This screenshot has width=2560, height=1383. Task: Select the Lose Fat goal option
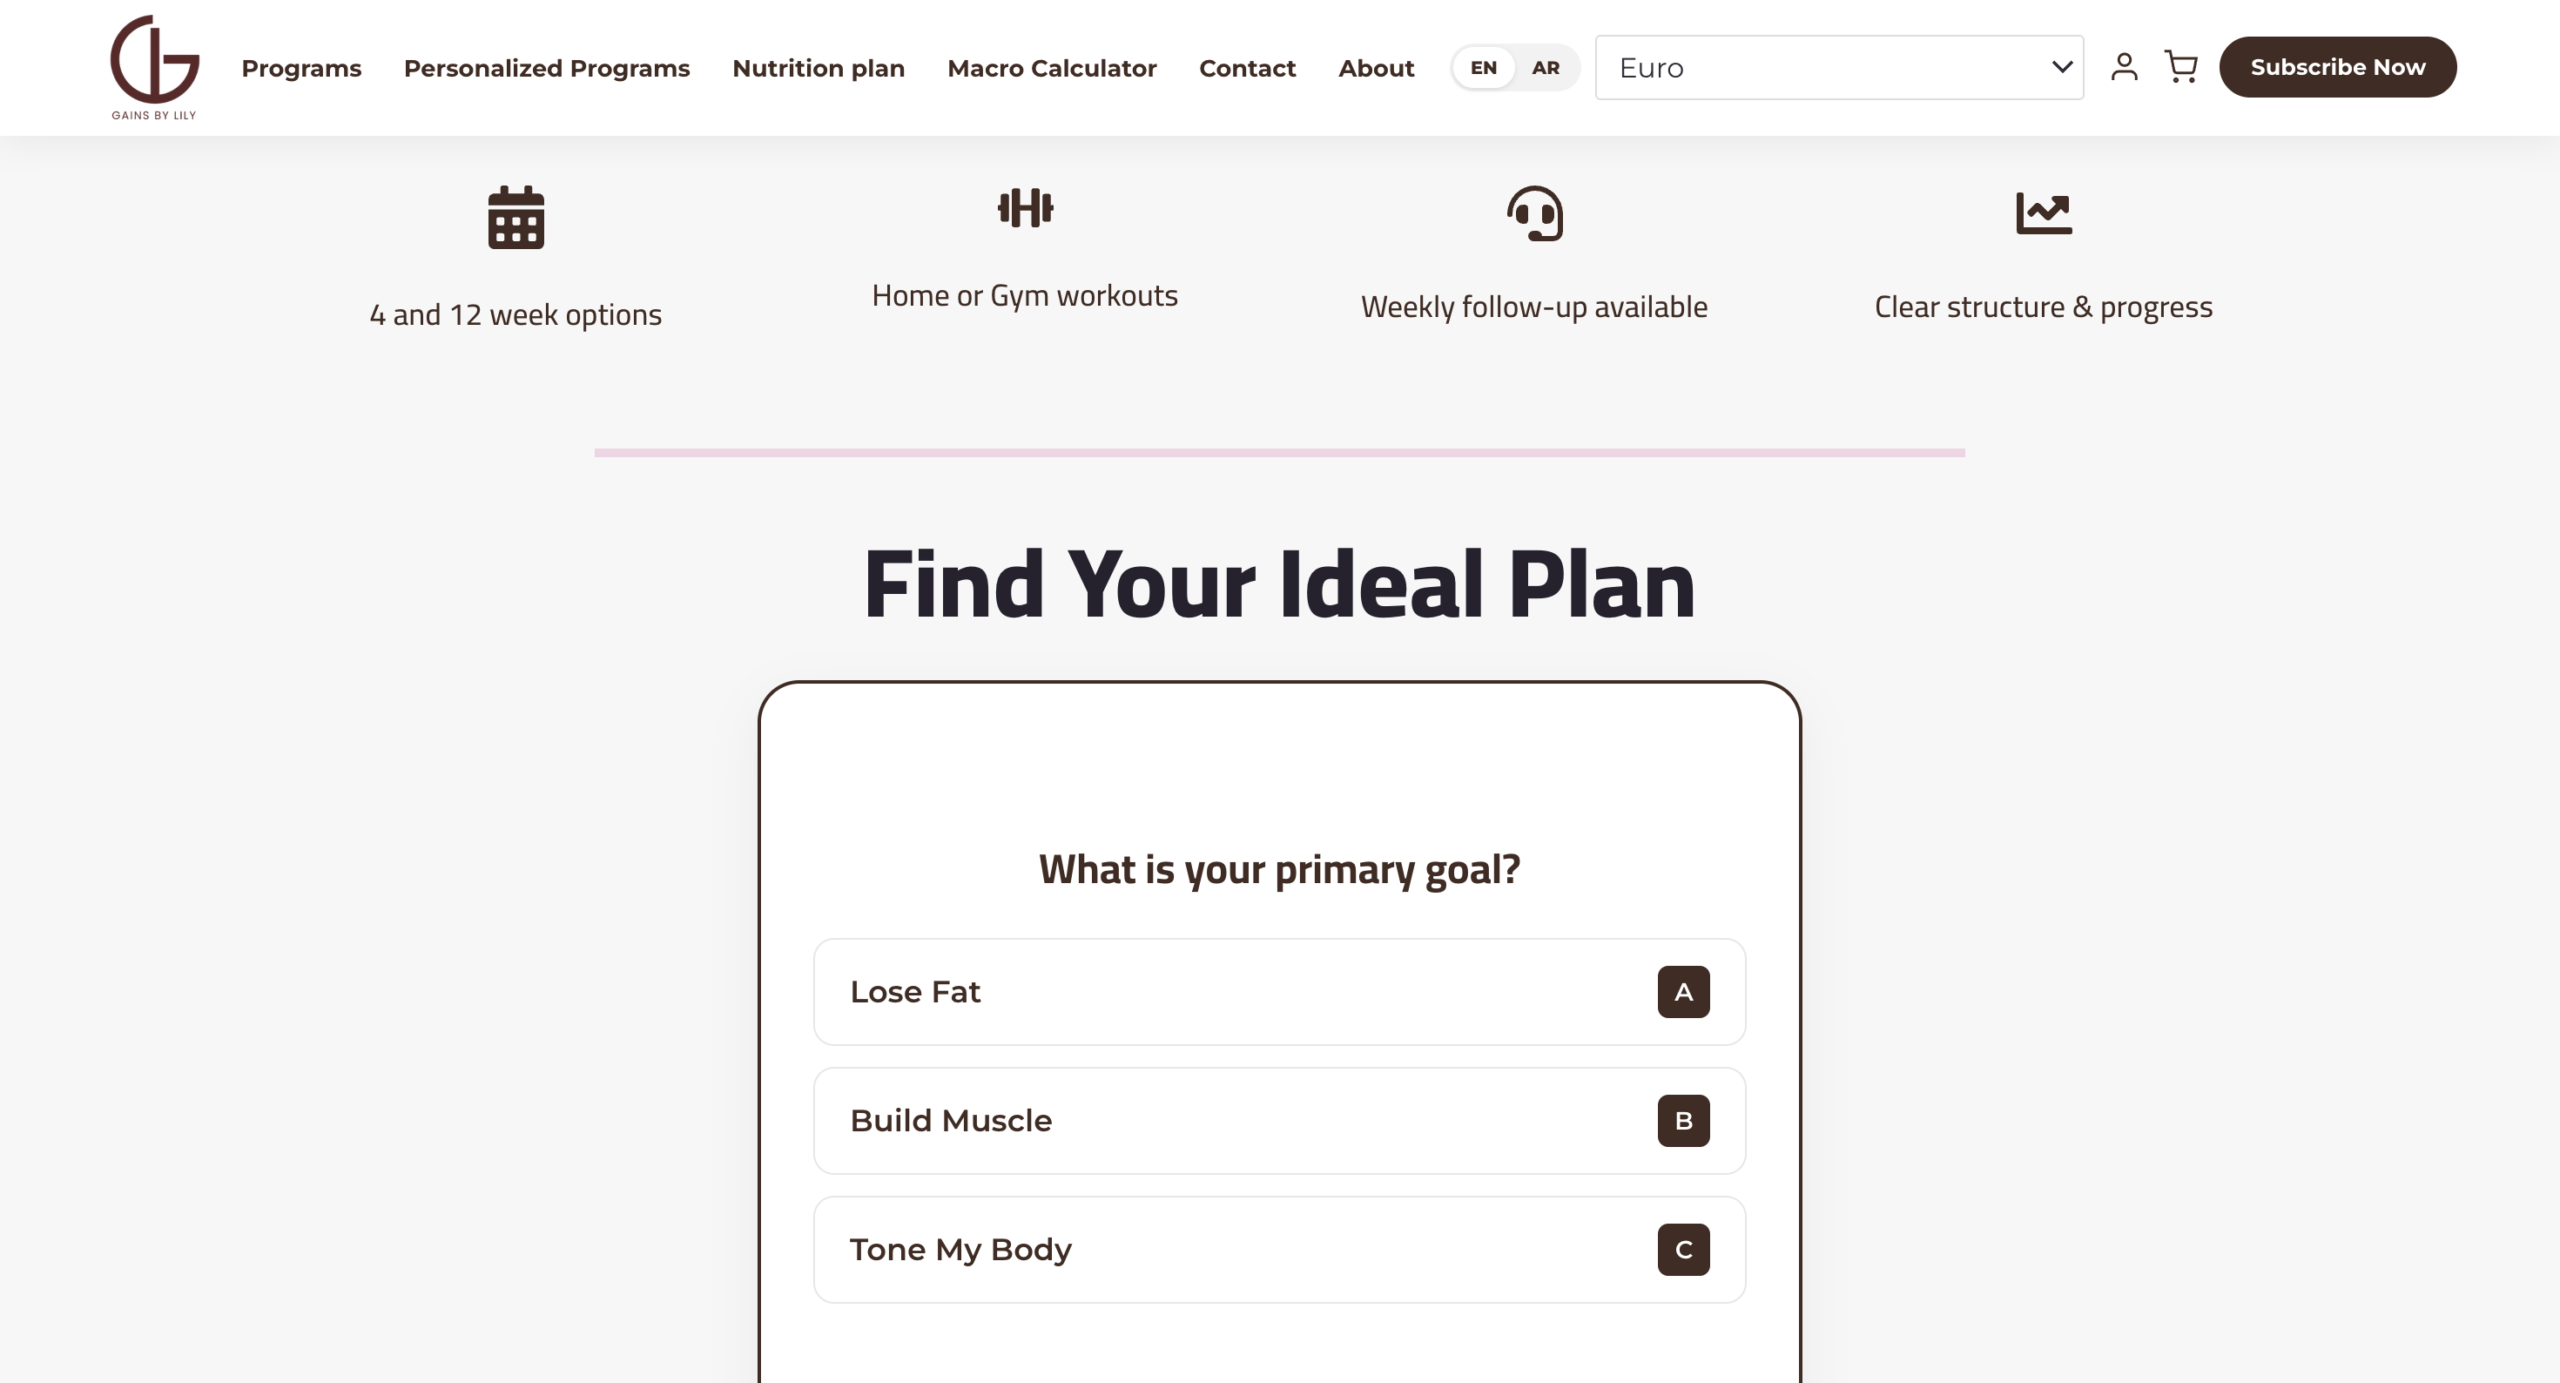(1278, 992)
